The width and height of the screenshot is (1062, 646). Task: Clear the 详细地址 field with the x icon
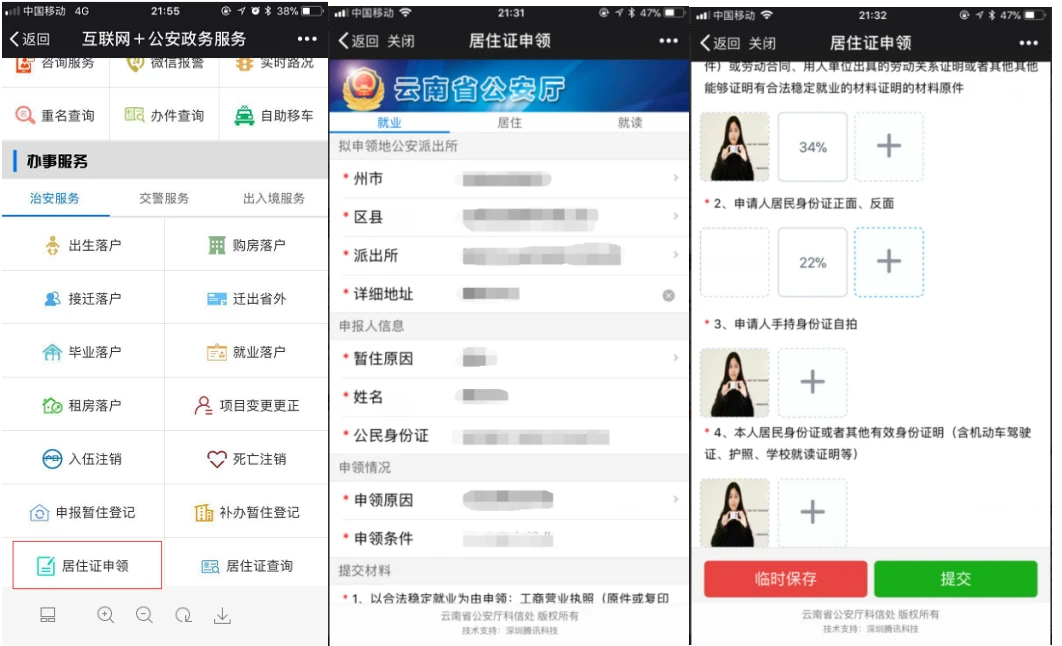coord(668,295)
